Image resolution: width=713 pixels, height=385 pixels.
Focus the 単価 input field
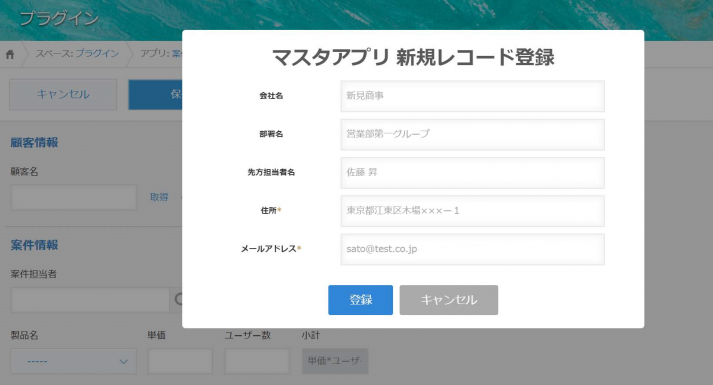[180, 361]
